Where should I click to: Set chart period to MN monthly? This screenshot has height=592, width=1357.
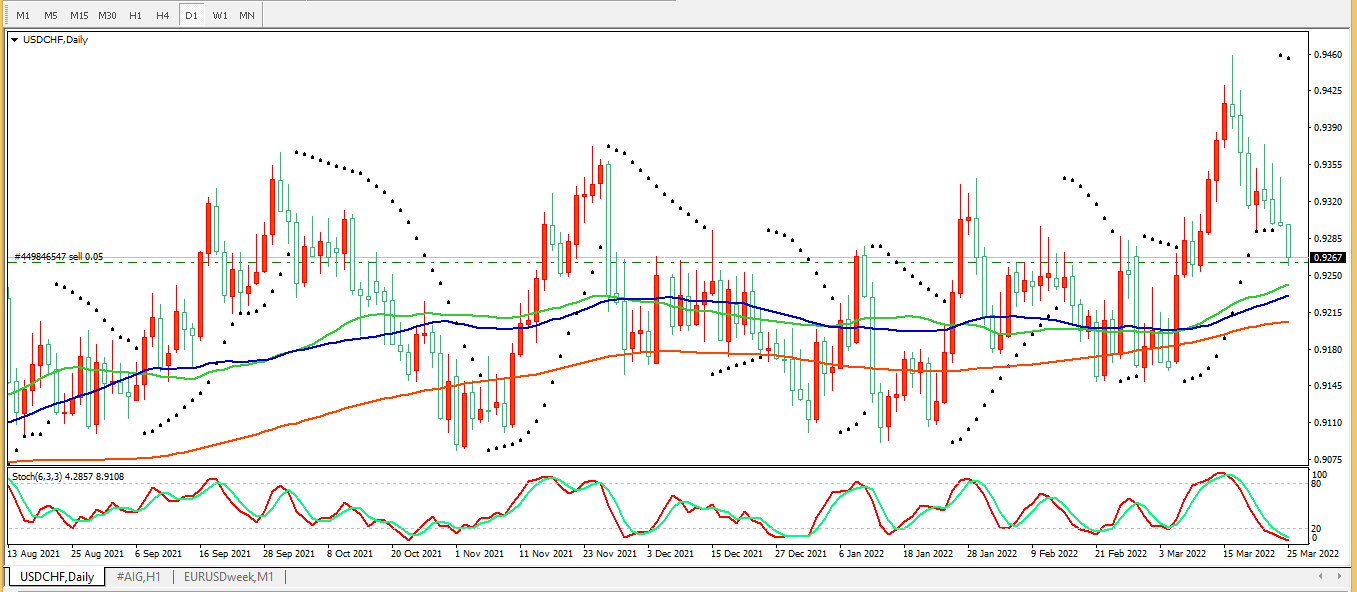pyautogui.click(x=246, y=16)
